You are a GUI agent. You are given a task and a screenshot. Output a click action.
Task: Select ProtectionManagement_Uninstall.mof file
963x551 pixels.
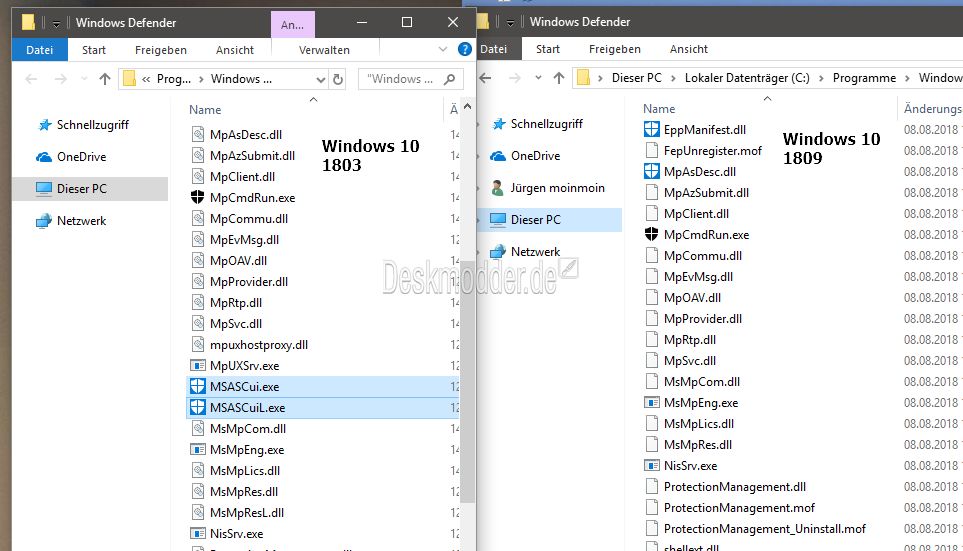(765, 528)
